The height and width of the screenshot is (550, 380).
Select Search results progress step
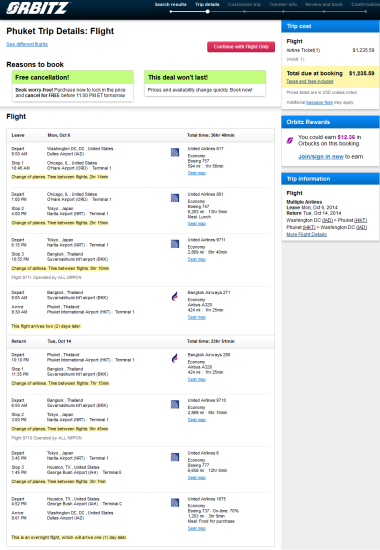(171, 5)
